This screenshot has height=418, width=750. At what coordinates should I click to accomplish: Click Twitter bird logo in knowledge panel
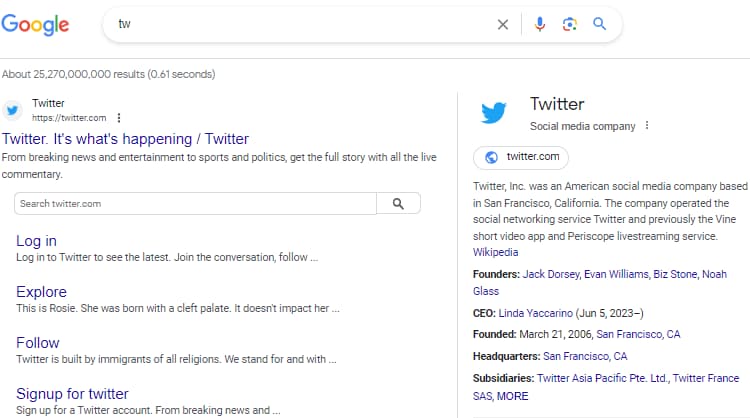(x=494, y=113)
